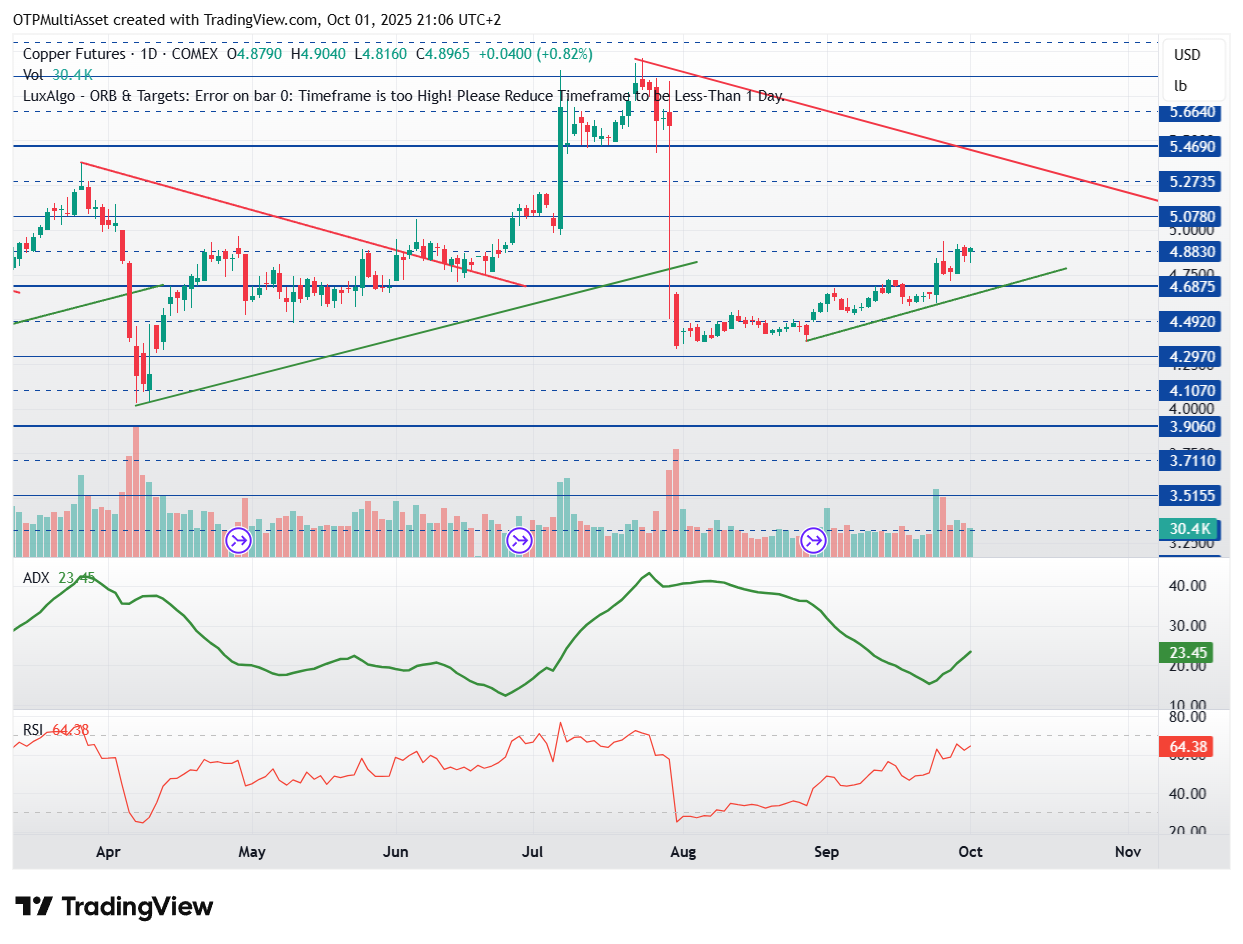Click the contract rollover icon near September

814,542
